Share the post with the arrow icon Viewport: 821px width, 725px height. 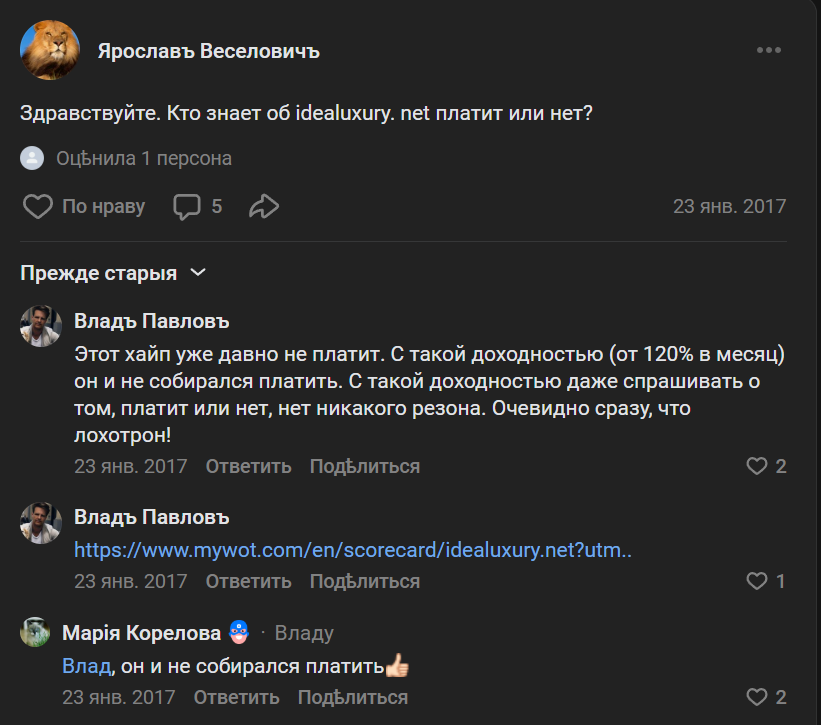[263, 207]
